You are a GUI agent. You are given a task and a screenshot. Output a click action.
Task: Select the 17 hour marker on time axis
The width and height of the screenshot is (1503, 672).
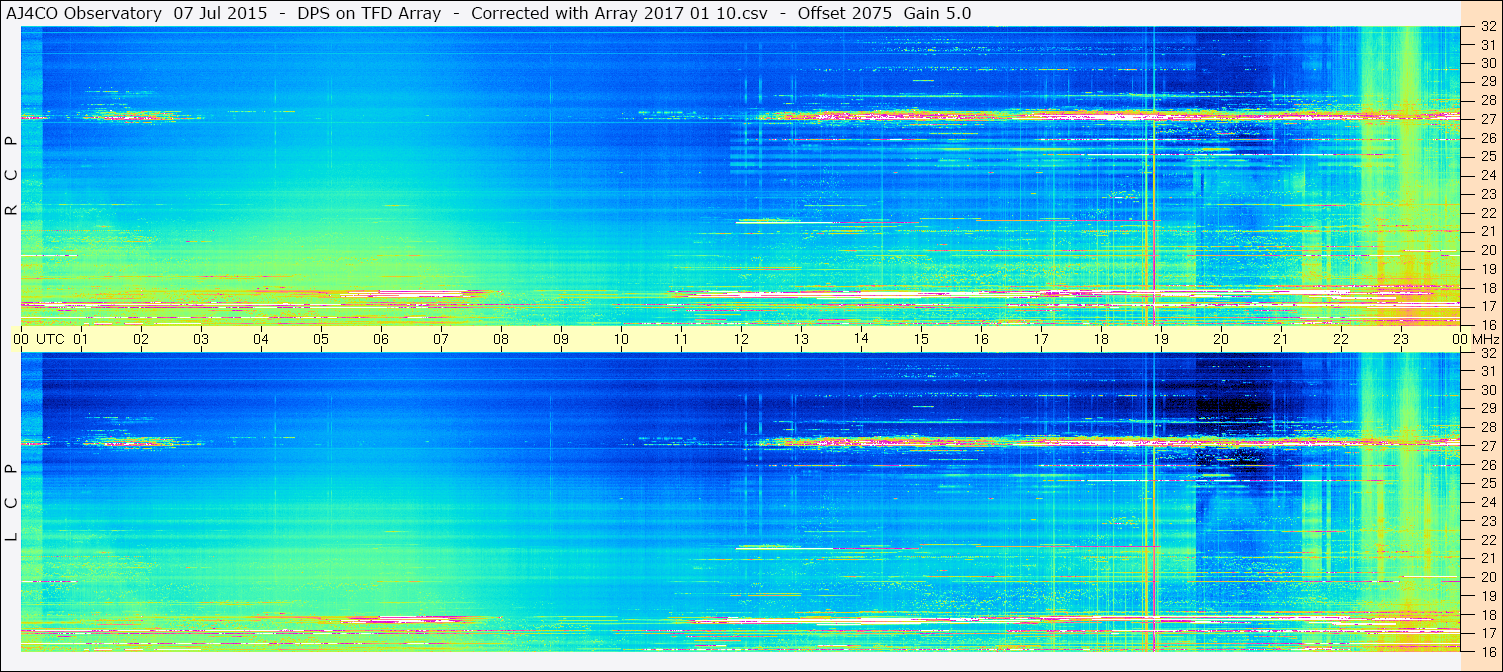[1041, 339]
